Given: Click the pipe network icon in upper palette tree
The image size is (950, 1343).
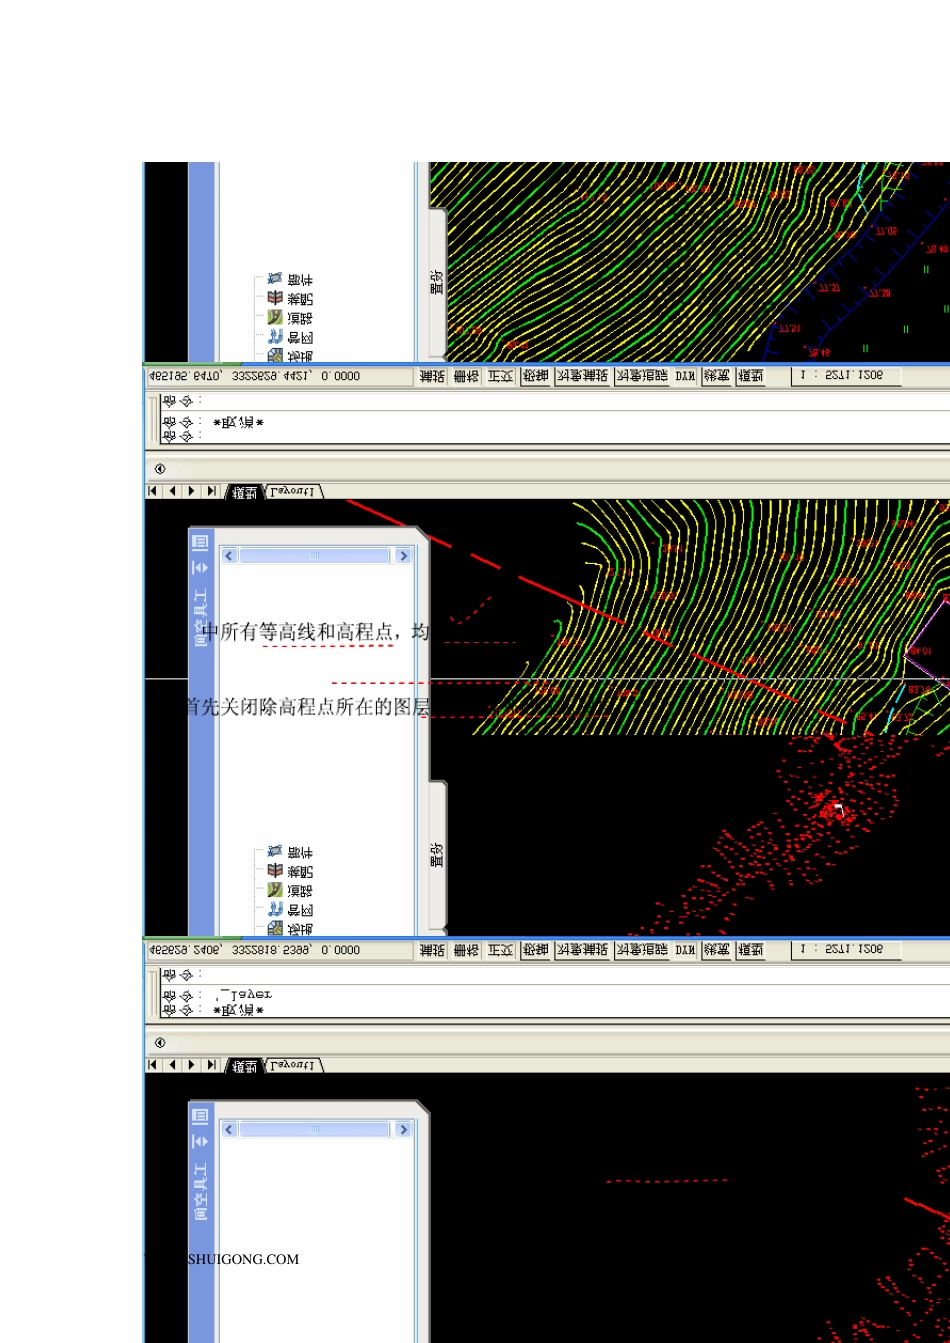Looking at the screenshot, I should point(275,337).
